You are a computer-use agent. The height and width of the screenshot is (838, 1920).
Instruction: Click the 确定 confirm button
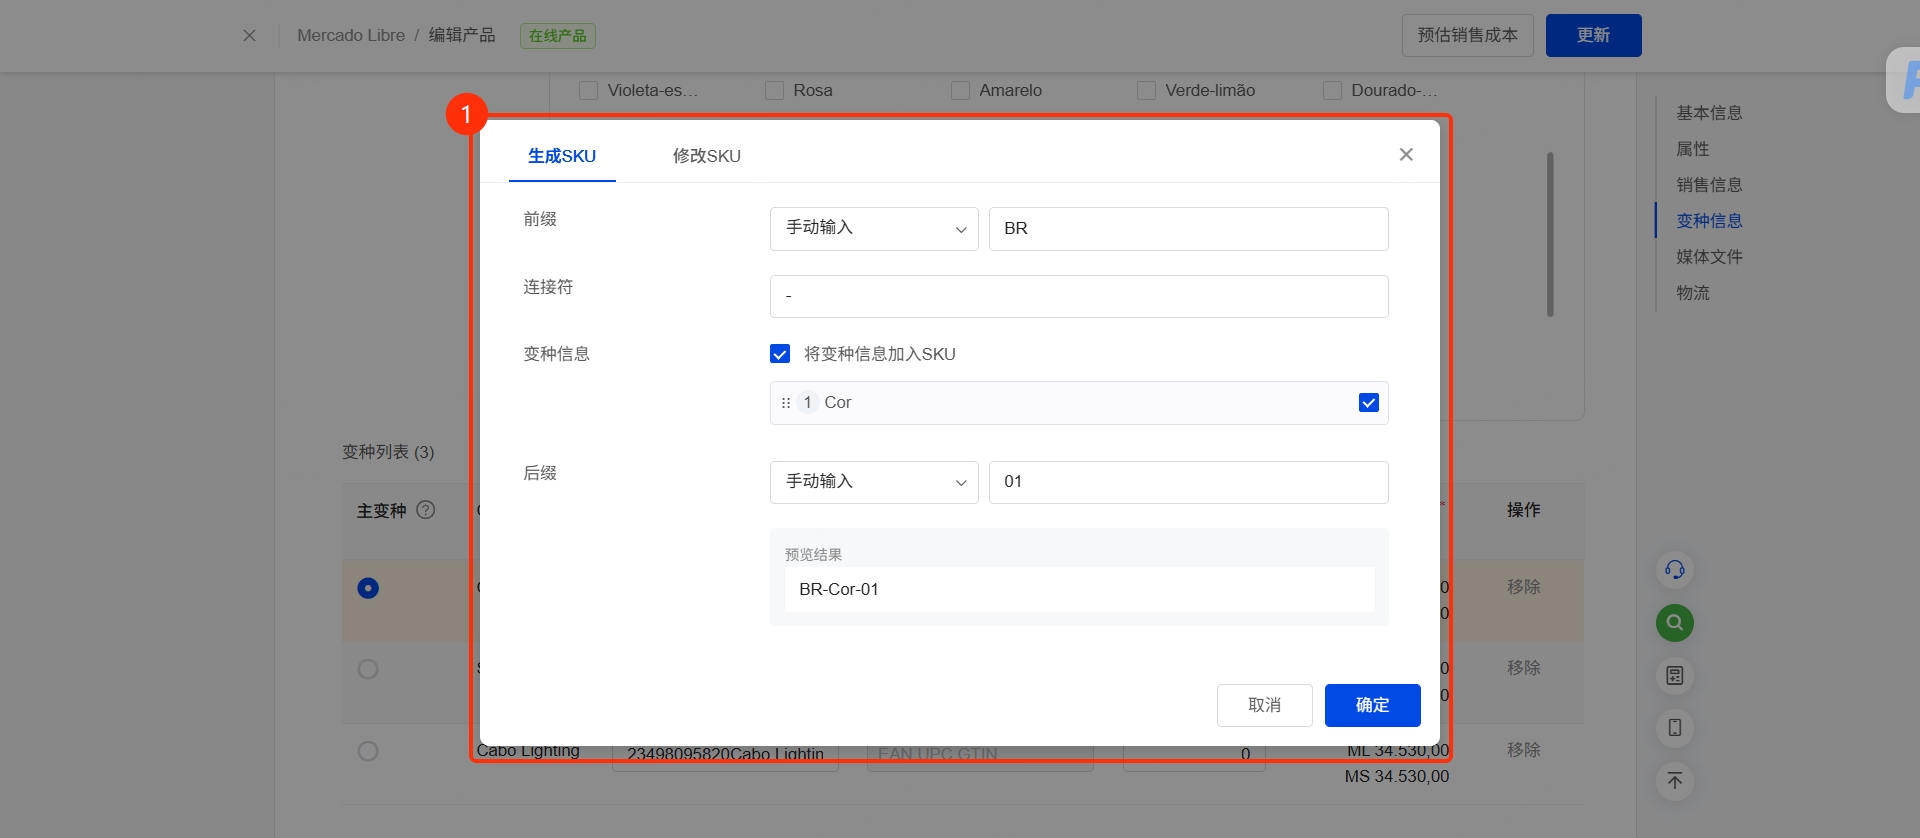(1373, 705)
